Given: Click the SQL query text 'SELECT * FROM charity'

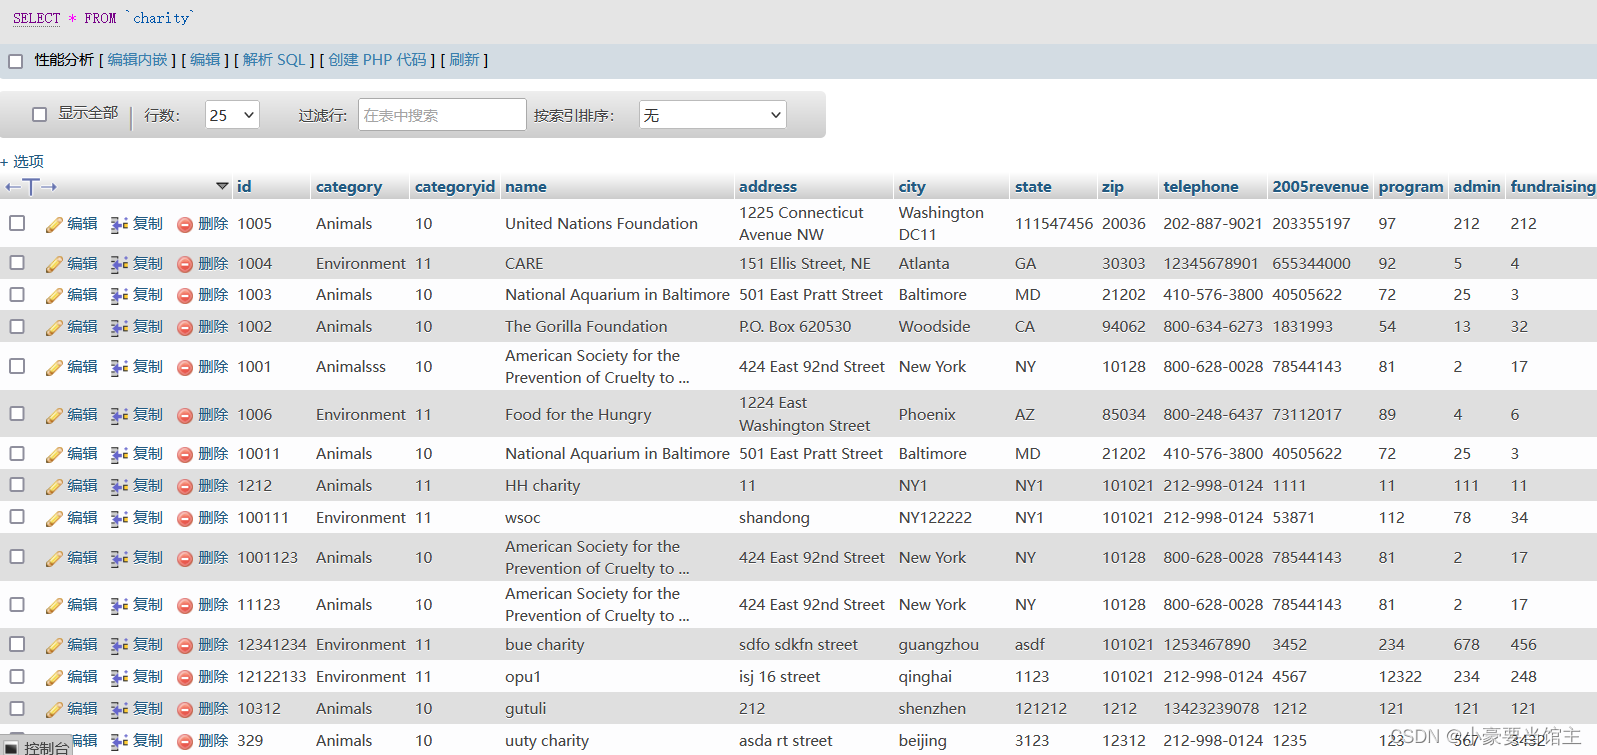Looking at the screenshot, I should point(103,18).
